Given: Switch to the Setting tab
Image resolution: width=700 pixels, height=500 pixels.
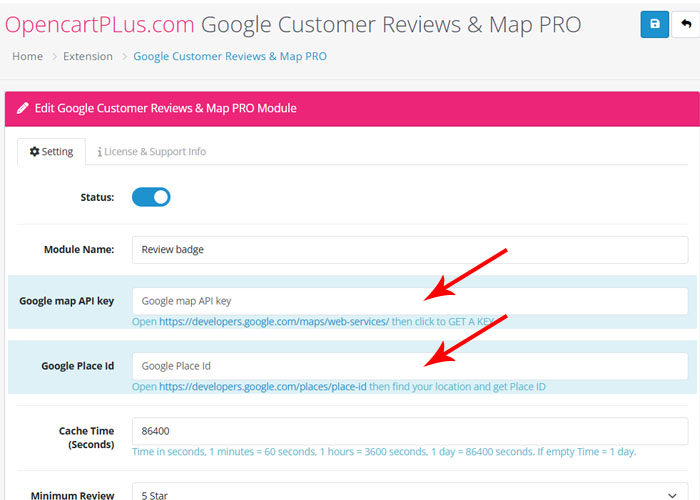Looking at the screenshot, I should pyautogui.click(x=51, y=152).
